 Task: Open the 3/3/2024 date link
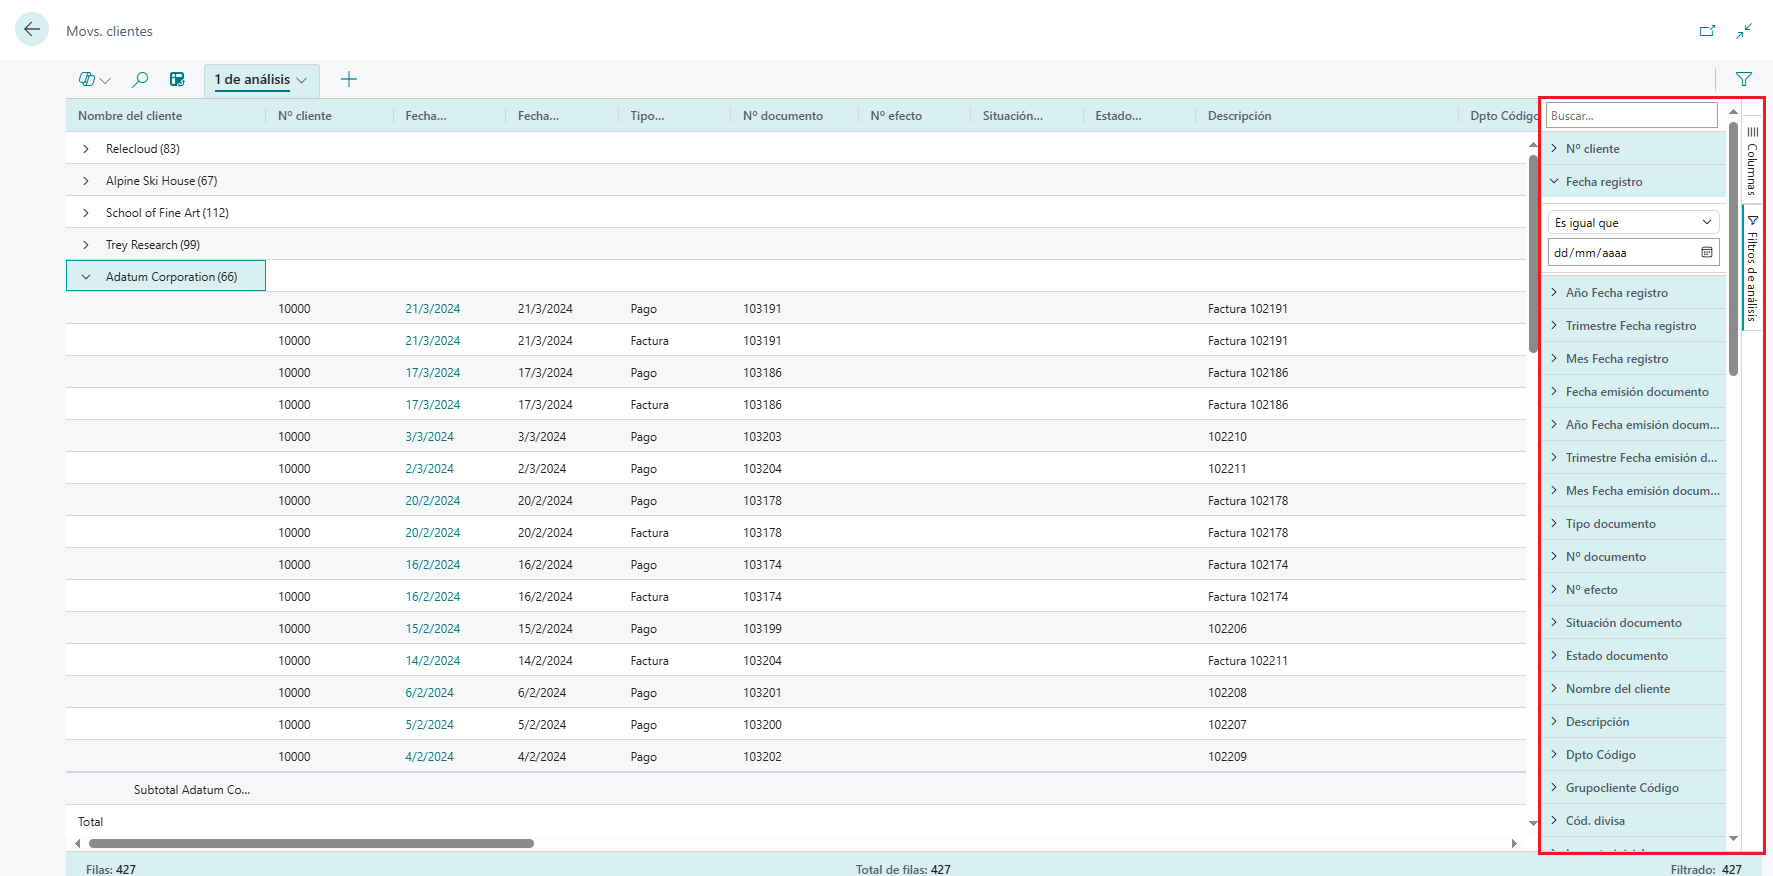coord(429,437)
